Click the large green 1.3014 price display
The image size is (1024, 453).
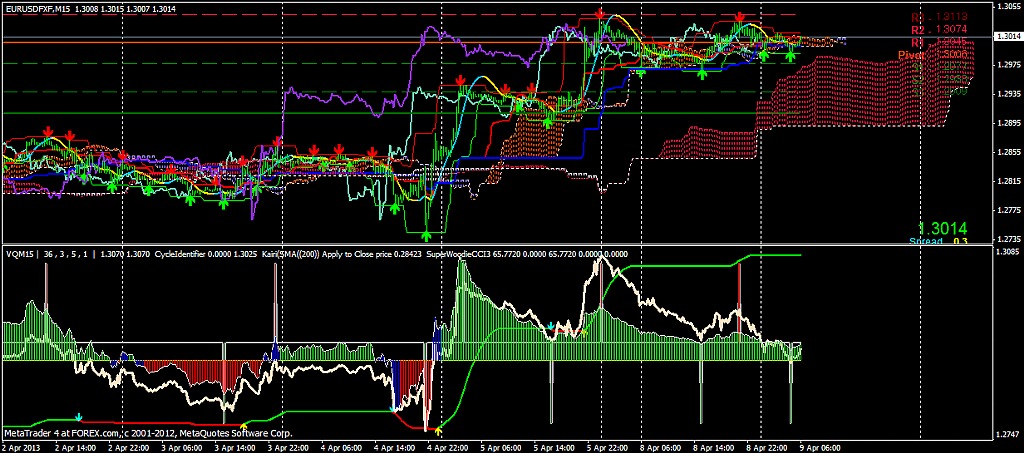coord(944,228)
